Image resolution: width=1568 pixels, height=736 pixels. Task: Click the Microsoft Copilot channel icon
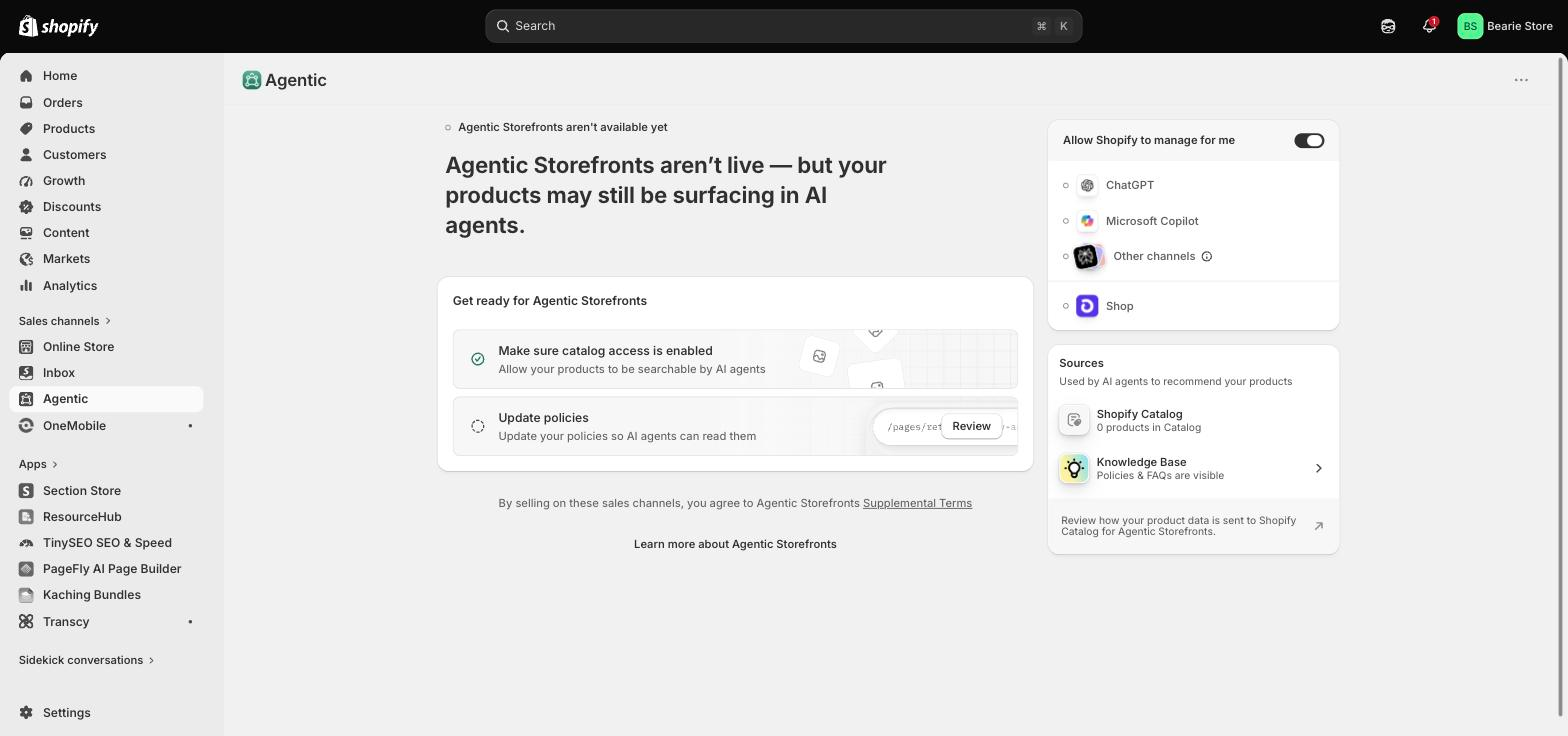point(1087,221)
